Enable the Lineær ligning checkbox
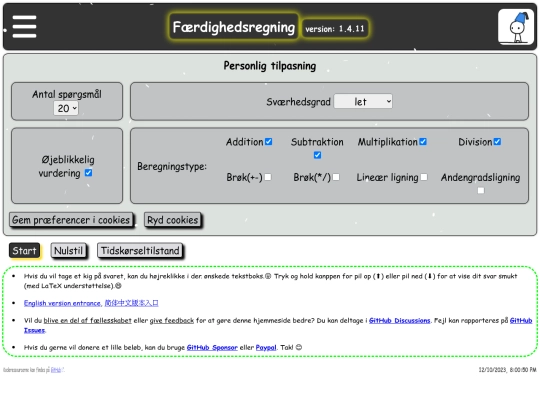 [424, 177]
